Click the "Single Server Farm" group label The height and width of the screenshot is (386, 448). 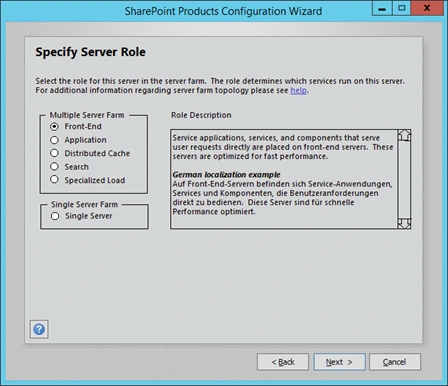tap(84, 204)
